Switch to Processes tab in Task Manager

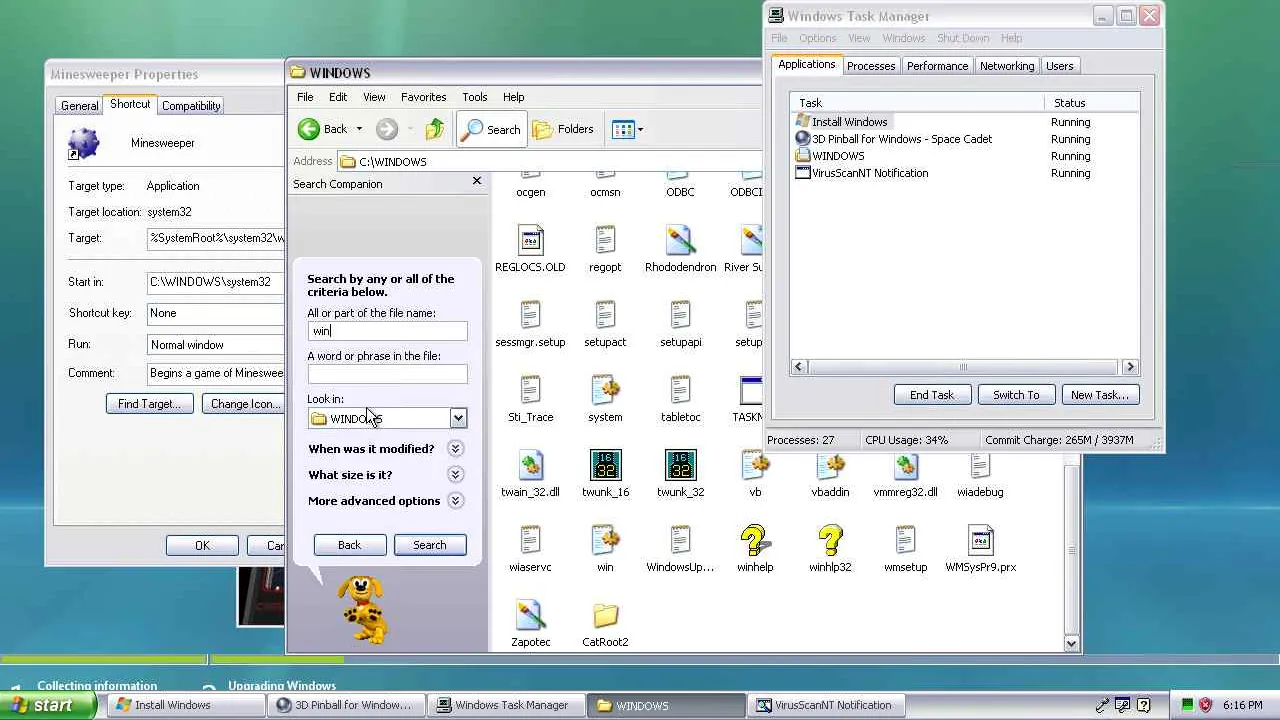point(871,66)
